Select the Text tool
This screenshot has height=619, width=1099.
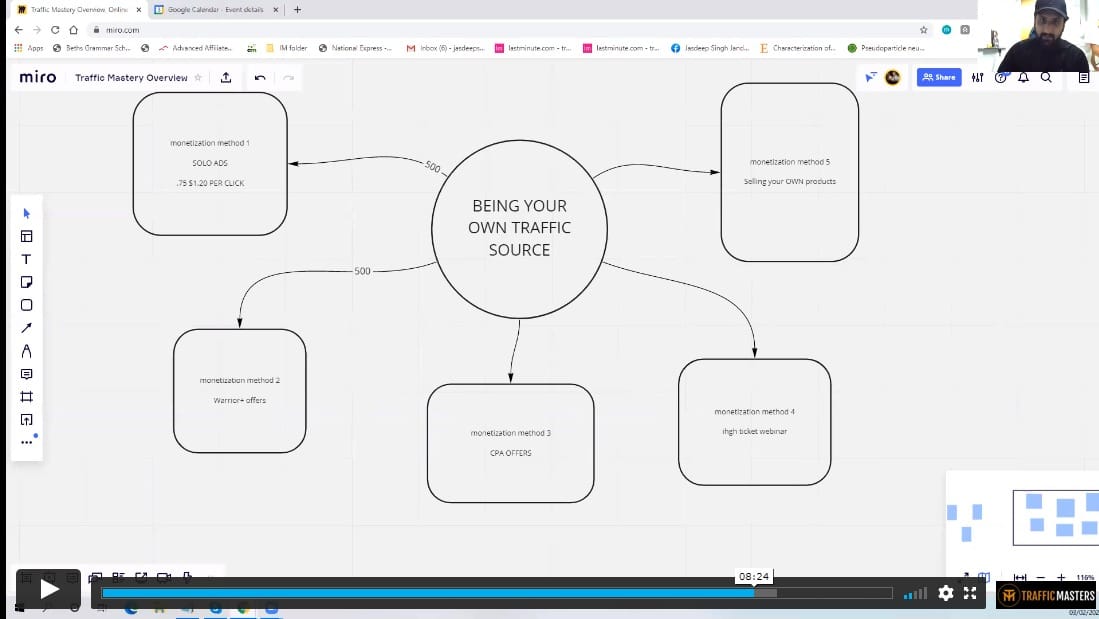pos(27,259)
